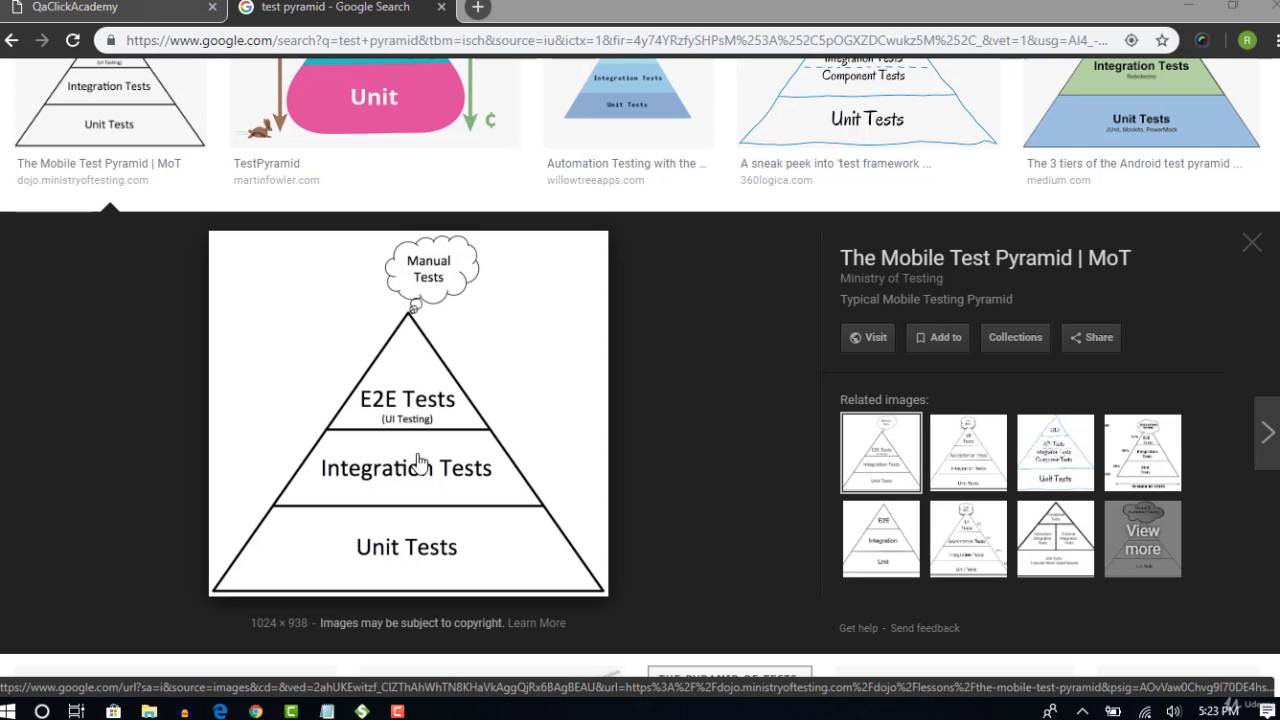
Task: Click the "TestPyramid" caption text
Action: point(266,163)
